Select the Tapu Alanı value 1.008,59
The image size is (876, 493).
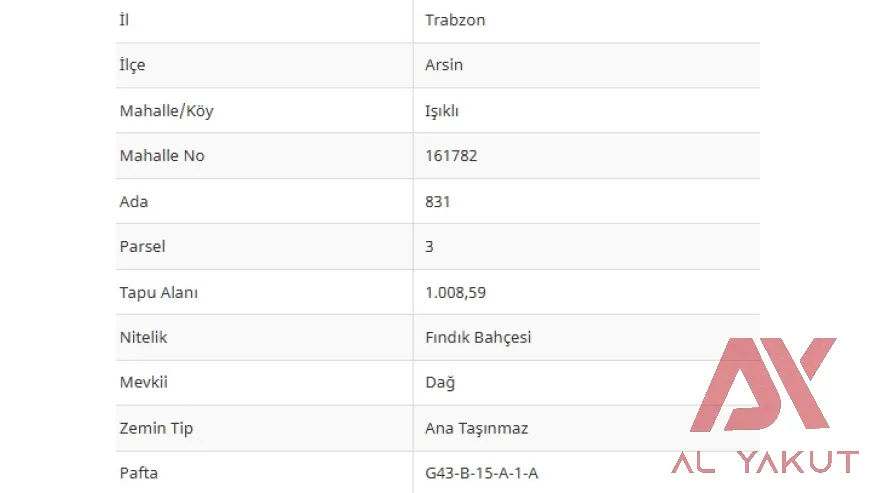[456, 293]
